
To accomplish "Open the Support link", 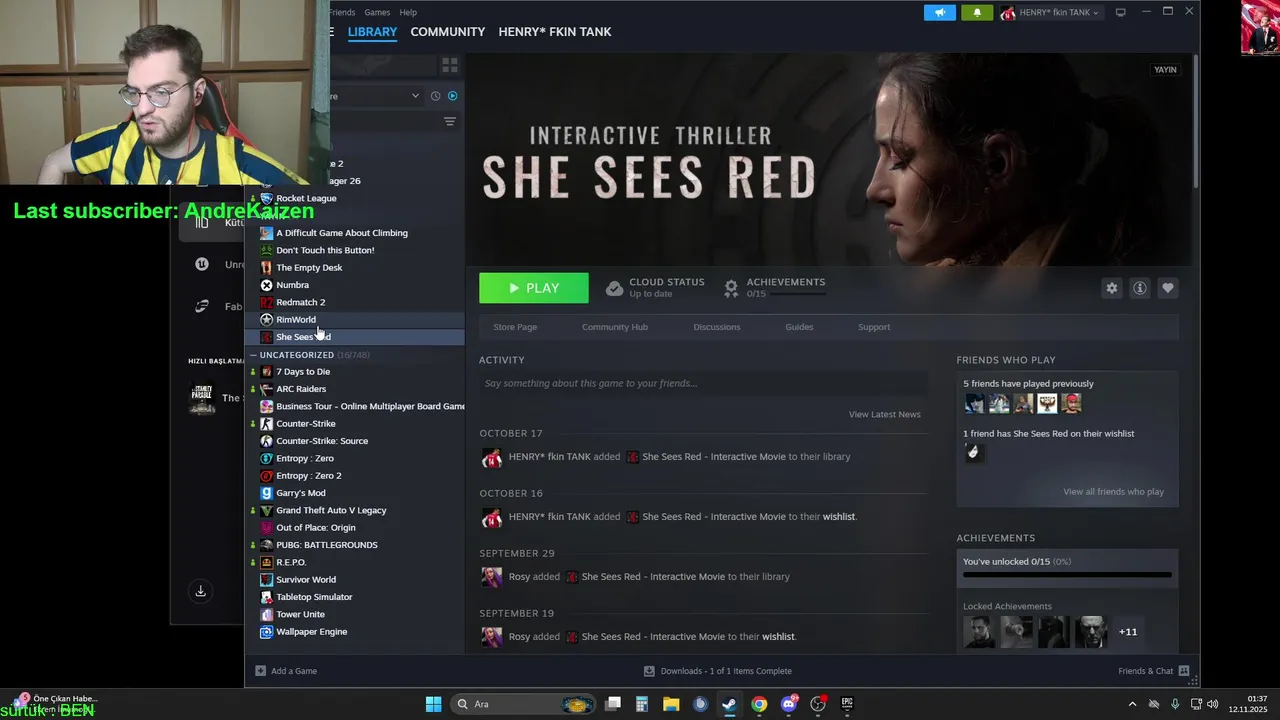I will tap(874, 327).
